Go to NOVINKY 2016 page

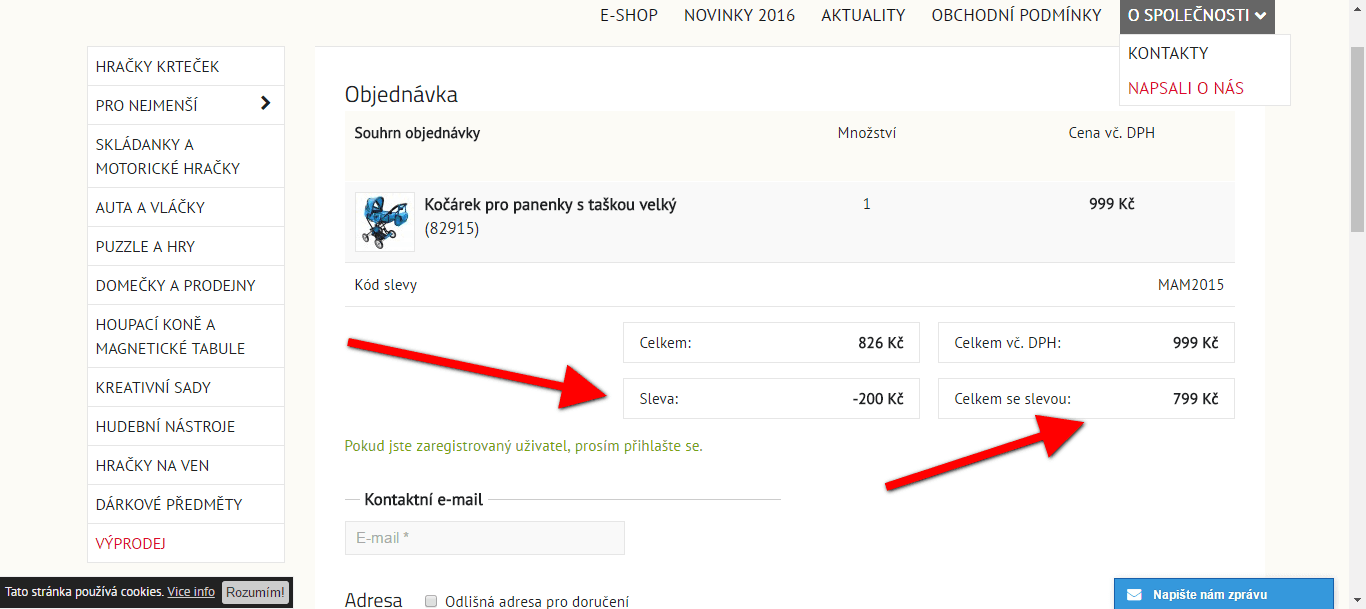click(740, 15)
